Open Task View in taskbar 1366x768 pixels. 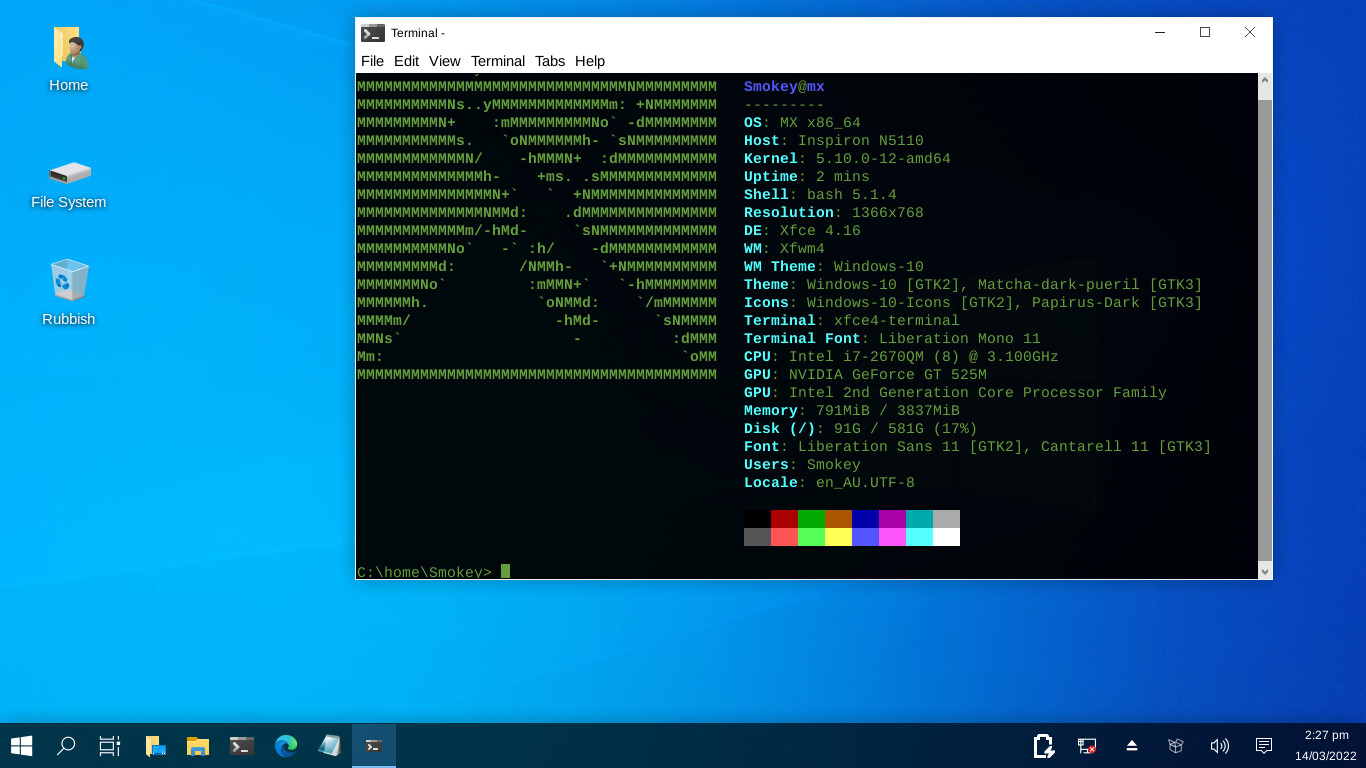coord(109,746)
